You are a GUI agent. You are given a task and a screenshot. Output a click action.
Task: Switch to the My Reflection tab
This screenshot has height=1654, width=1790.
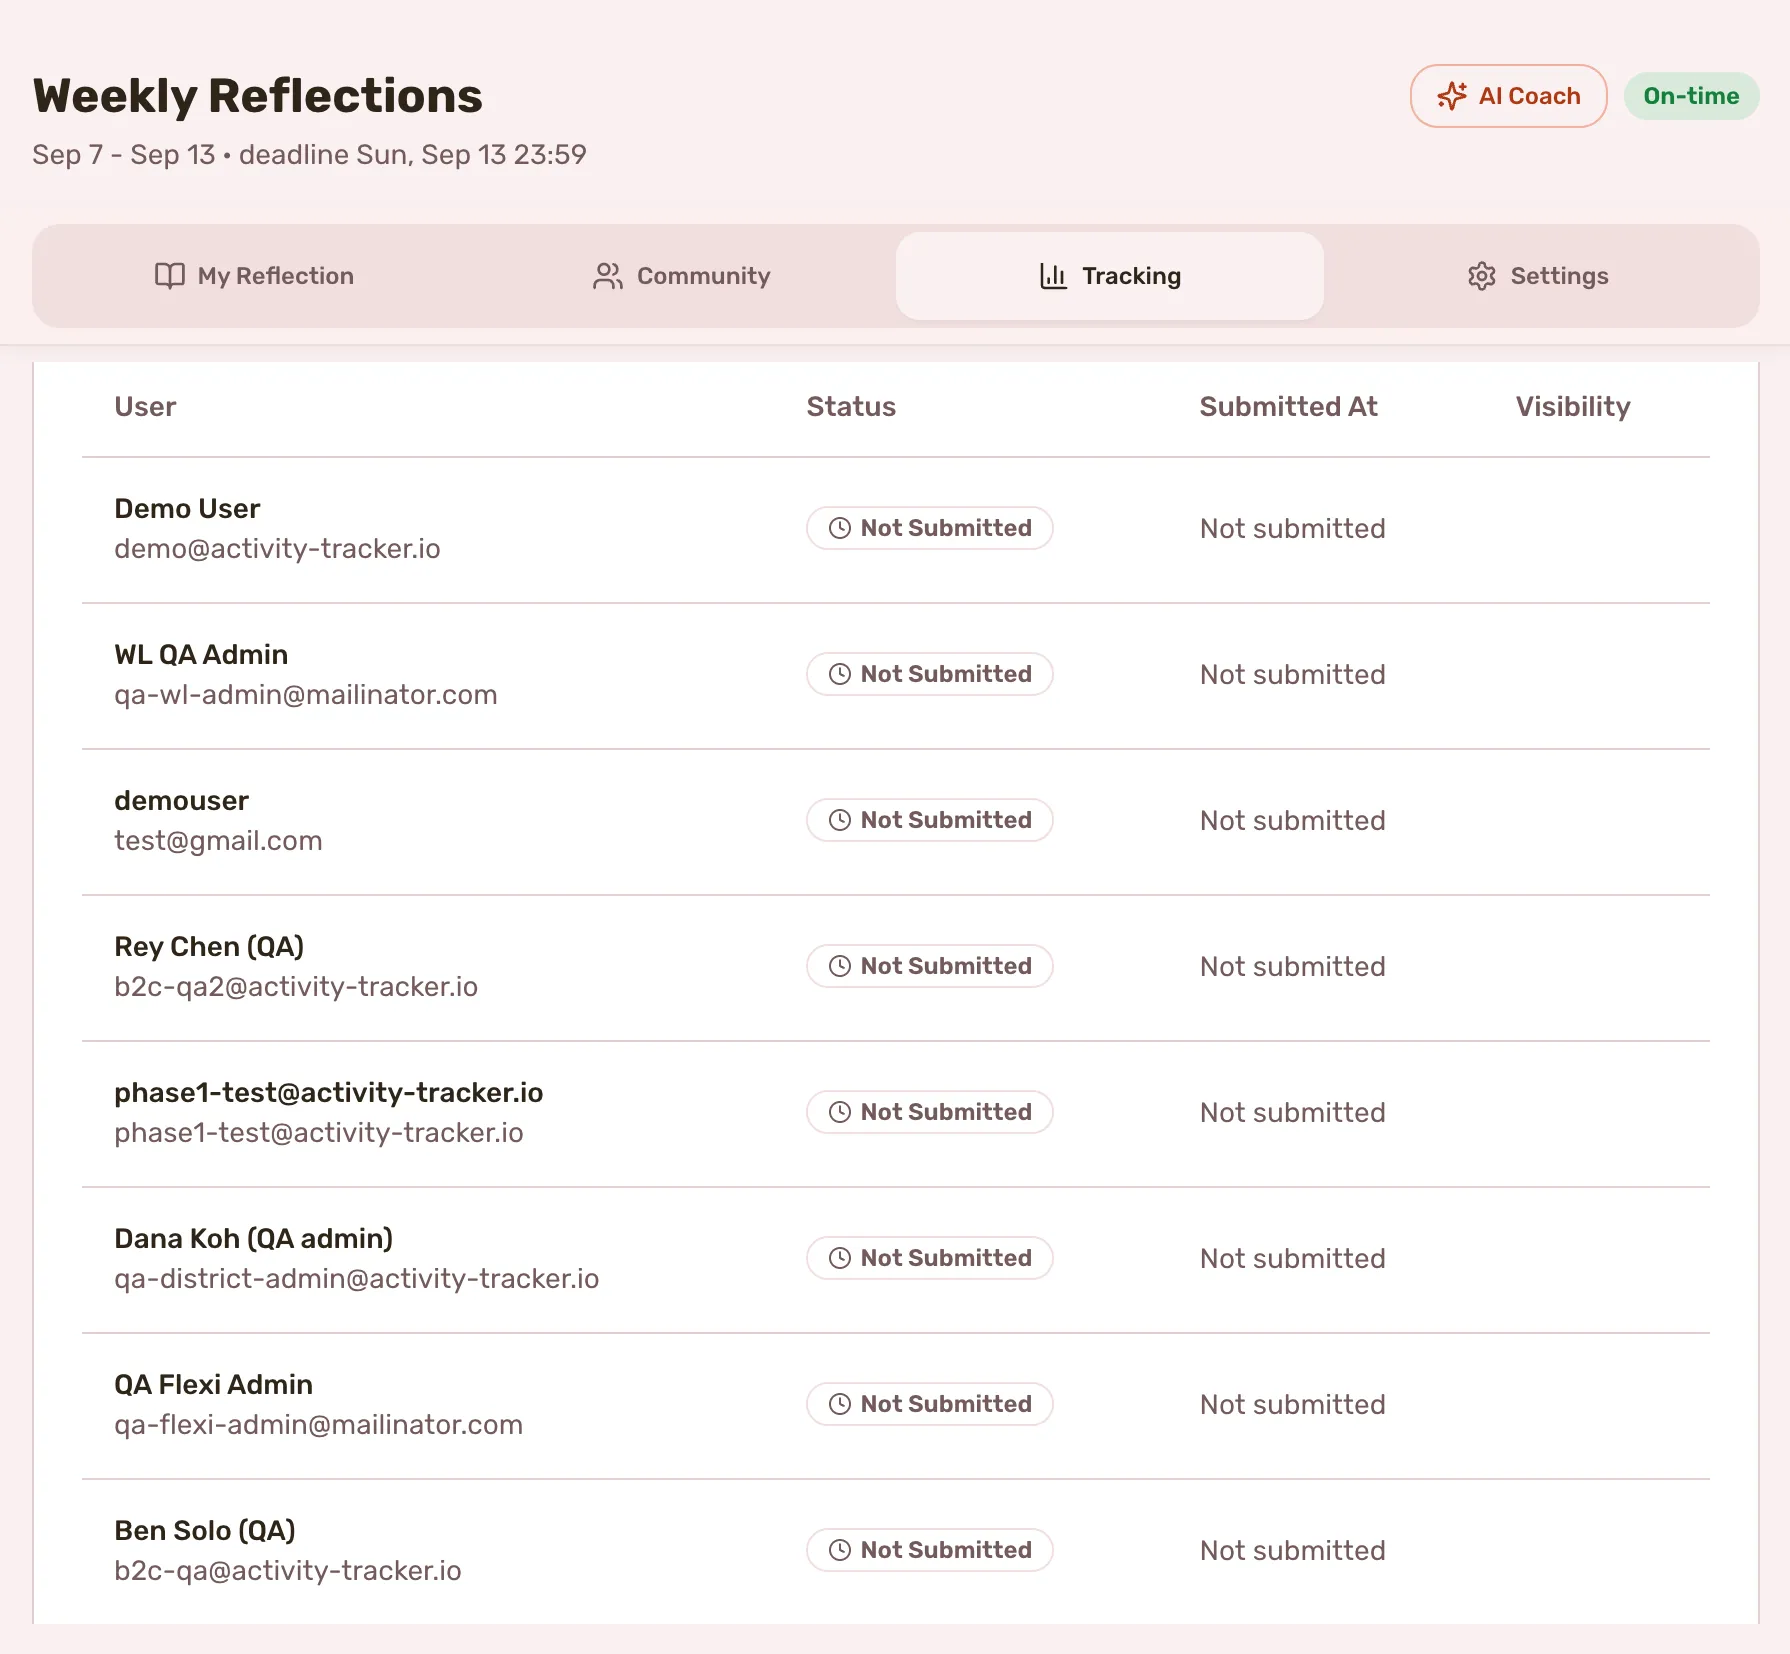254,276
